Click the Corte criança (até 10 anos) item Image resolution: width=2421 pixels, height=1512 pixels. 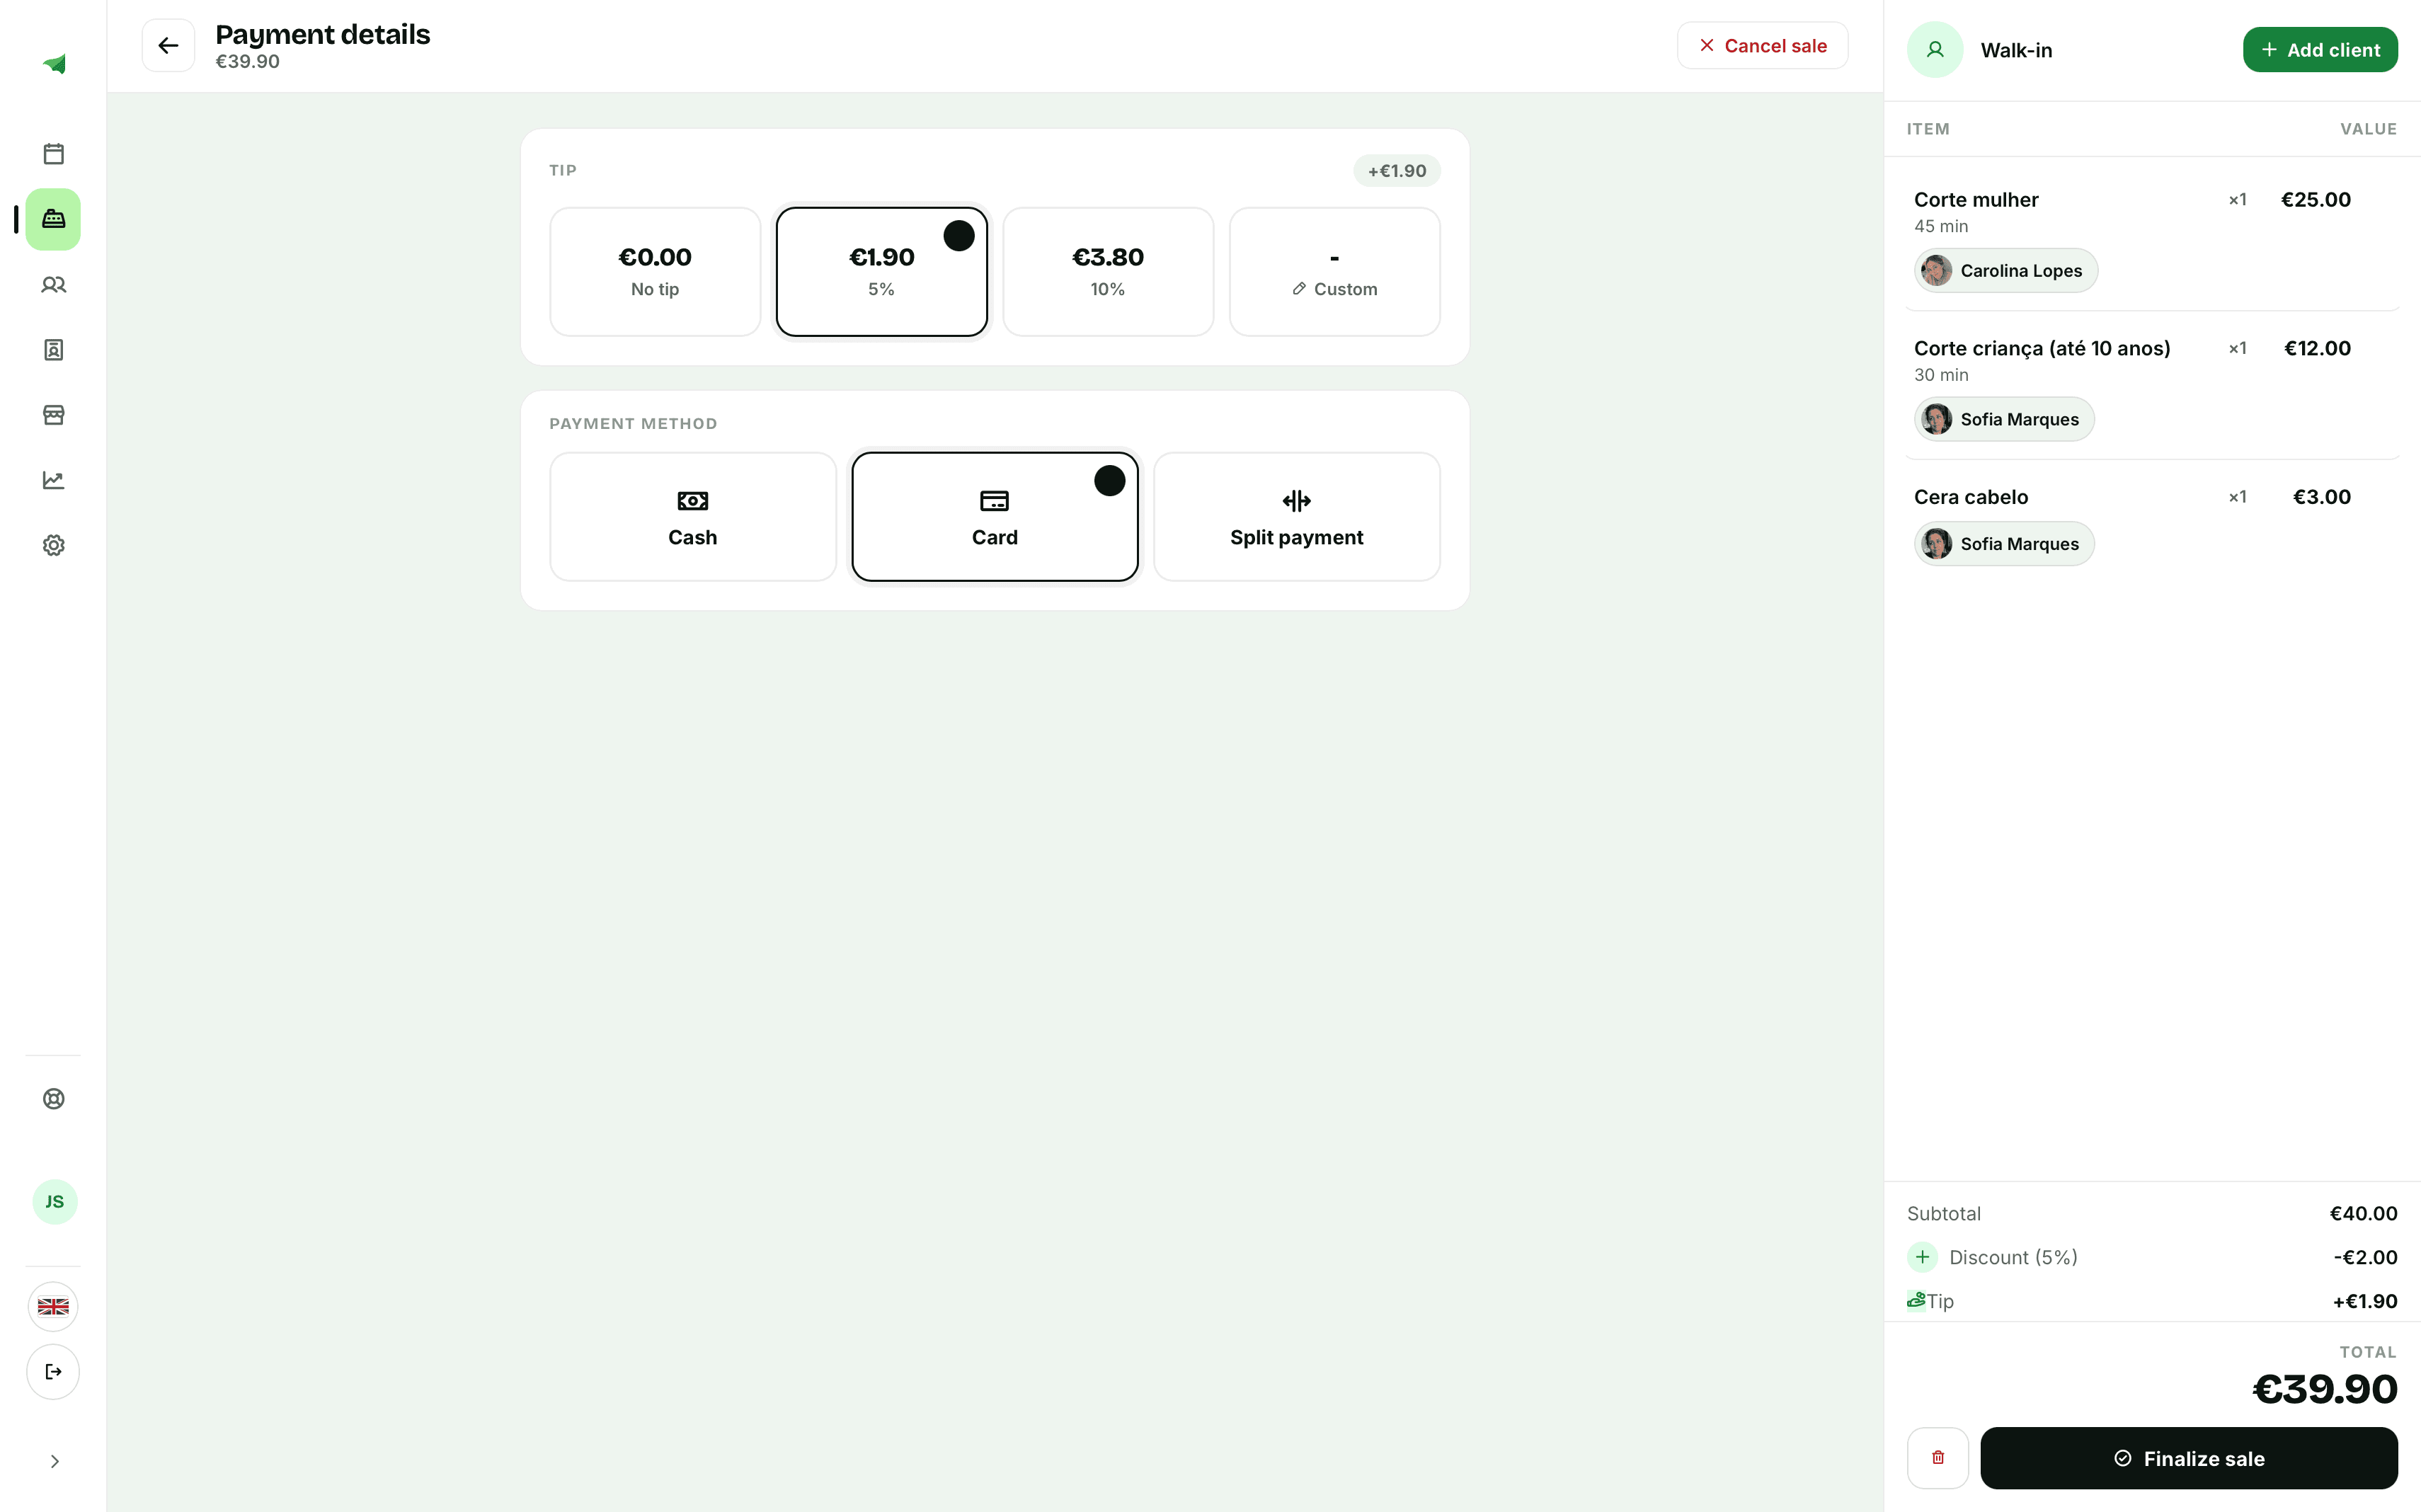2042,349
